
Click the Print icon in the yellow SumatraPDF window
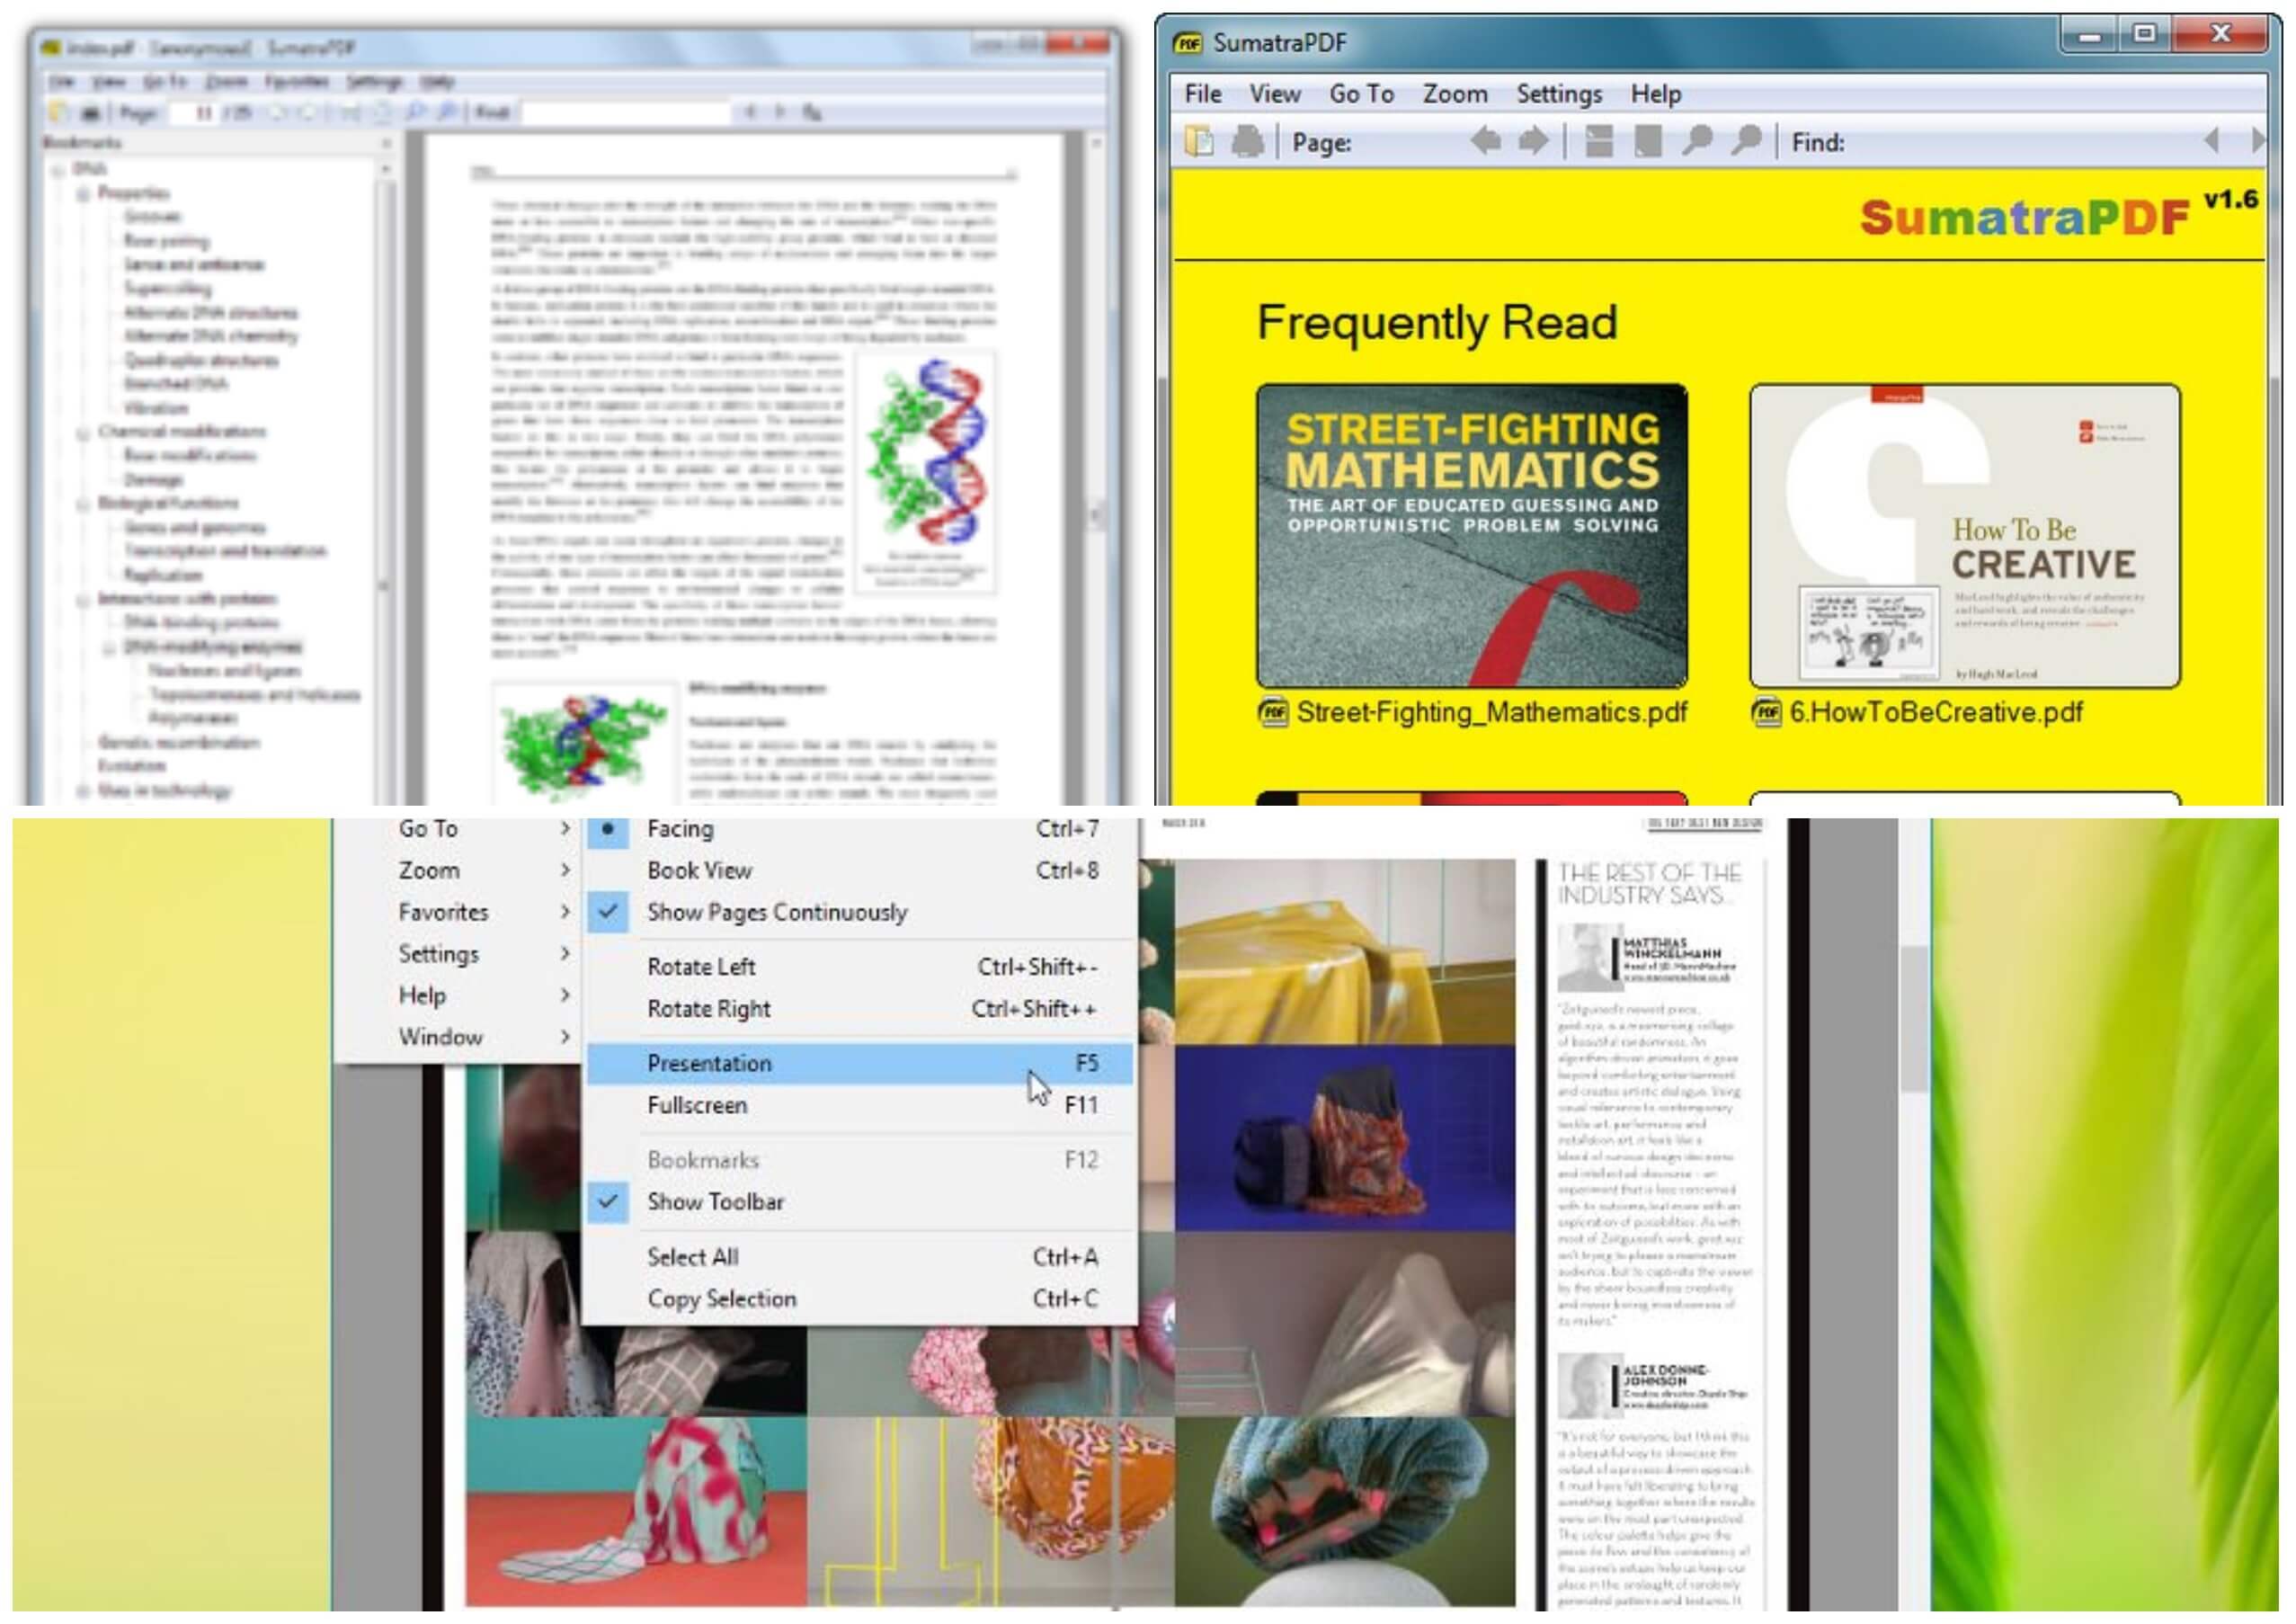(1246, 142)
